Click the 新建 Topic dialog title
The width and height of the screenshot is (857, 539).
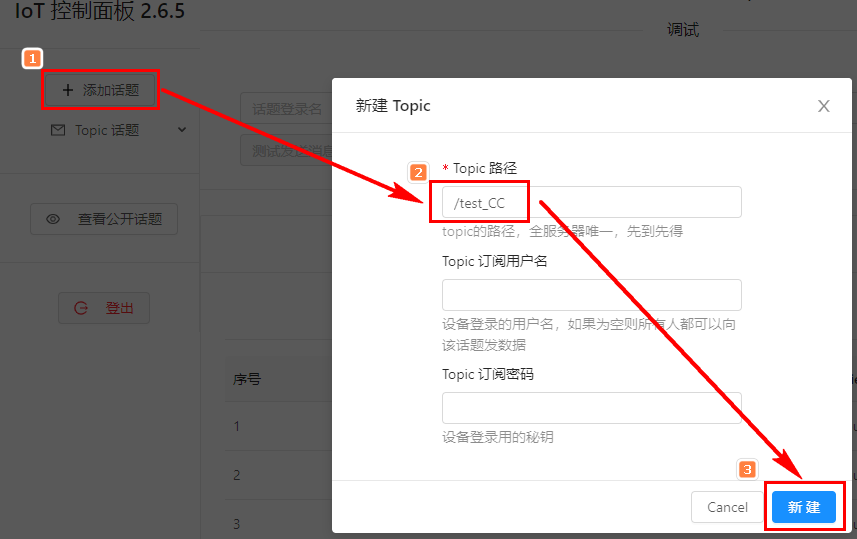click(393, 106)
